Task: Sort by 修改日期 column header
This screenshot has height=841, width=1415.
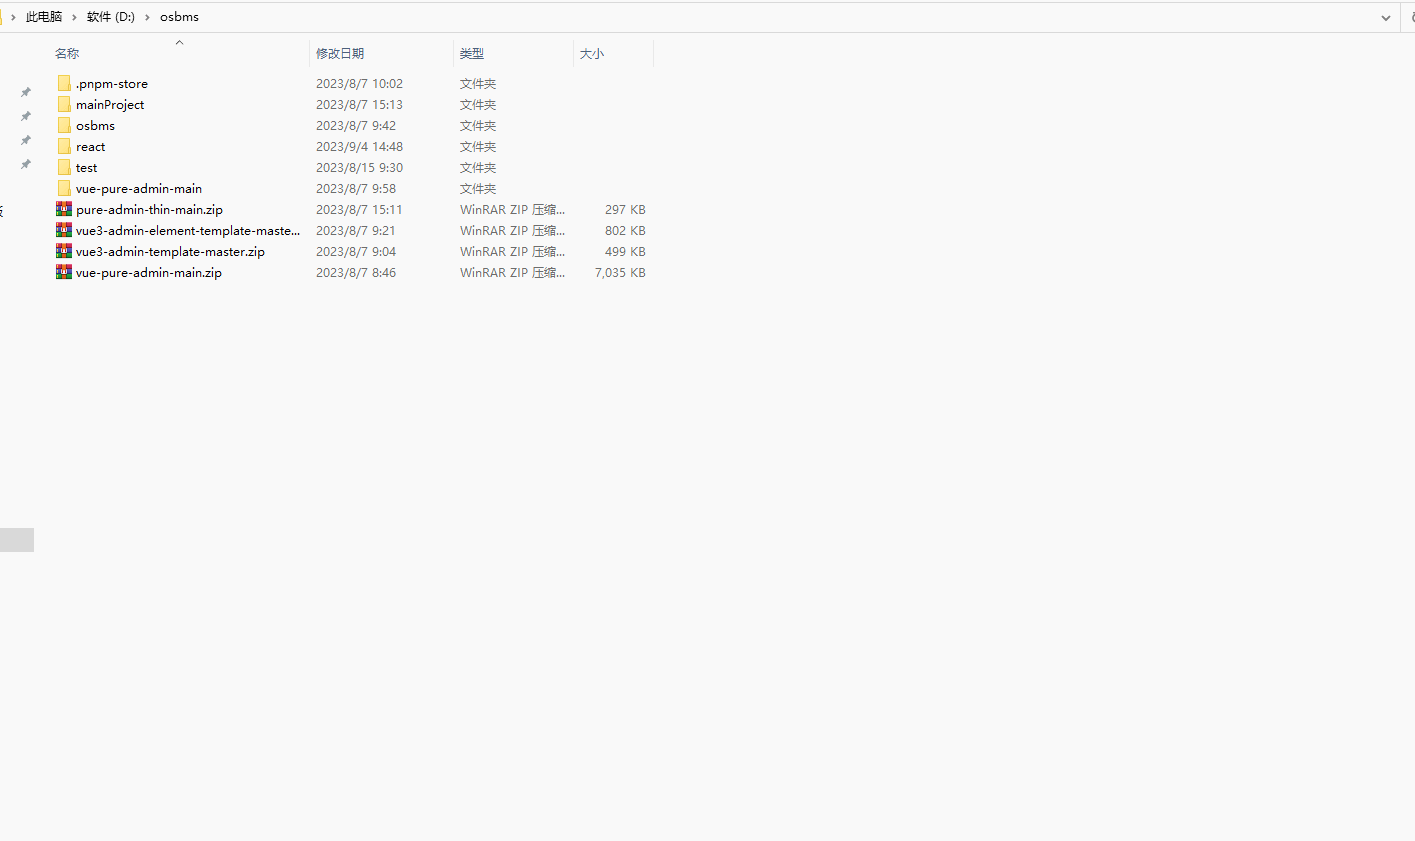Action: pyautogui.click(x=340, y=54)
